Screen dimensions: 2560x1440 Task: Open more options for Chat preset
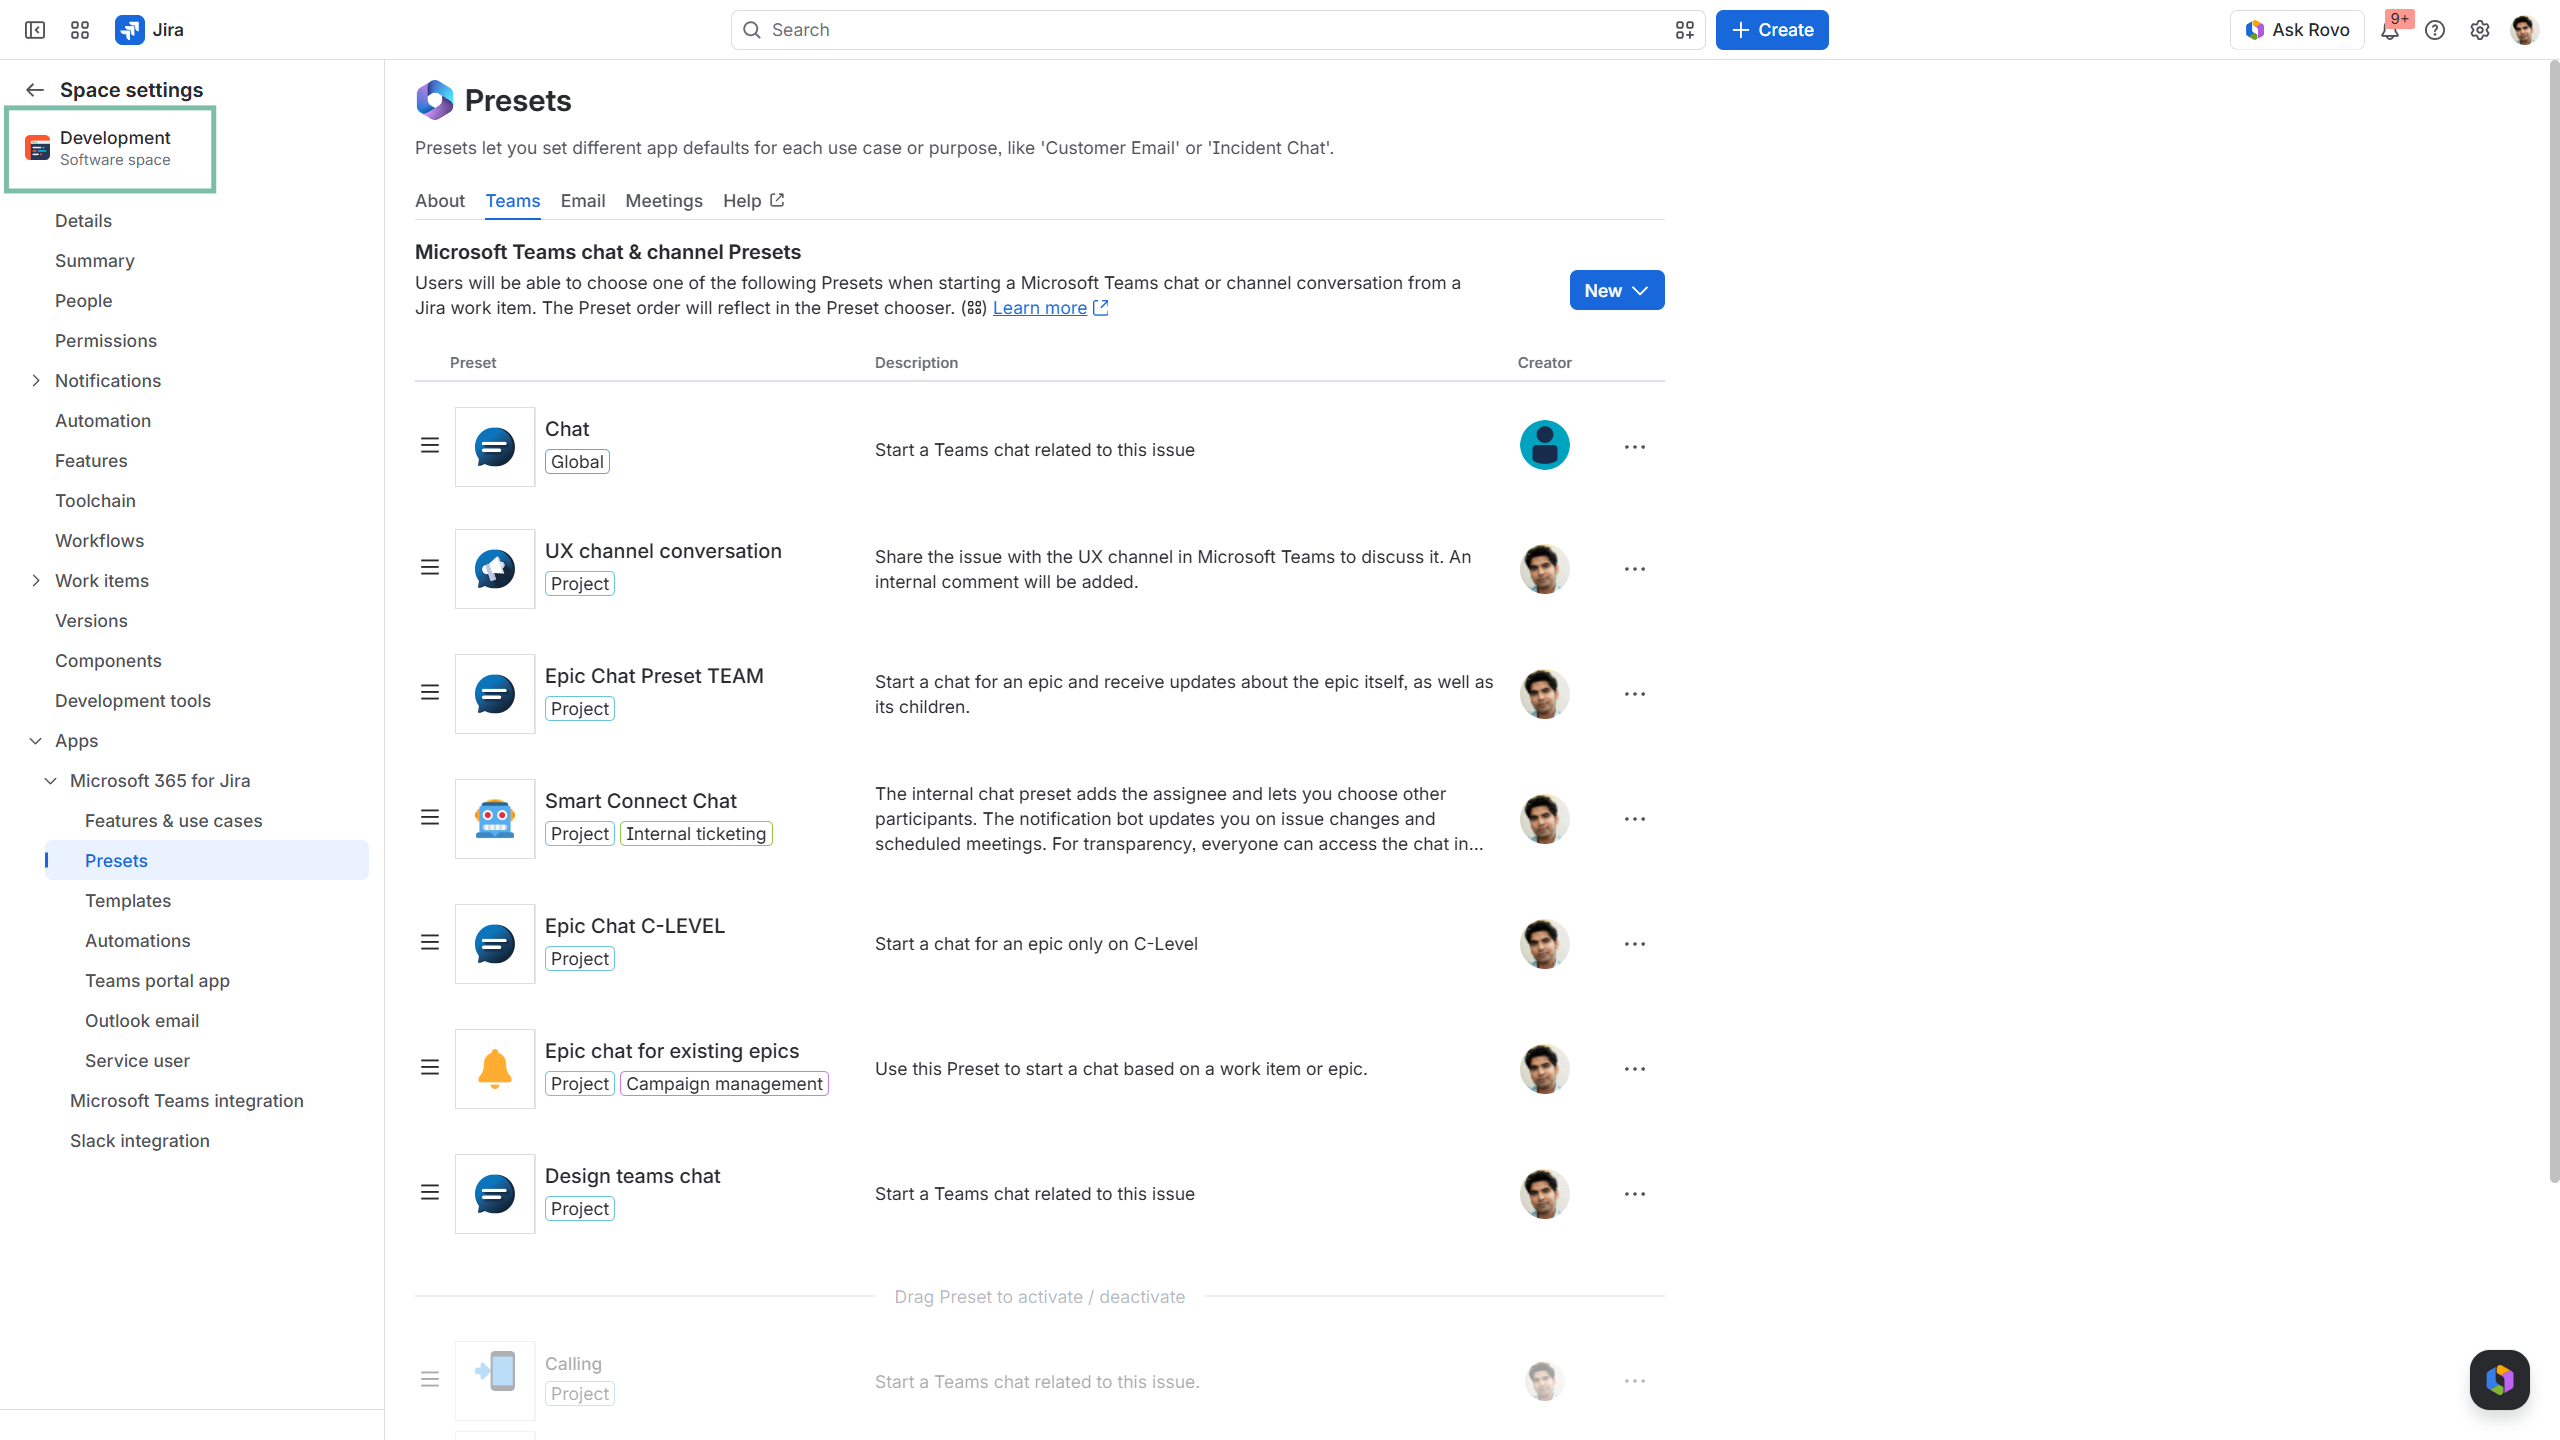point(1635,447)
